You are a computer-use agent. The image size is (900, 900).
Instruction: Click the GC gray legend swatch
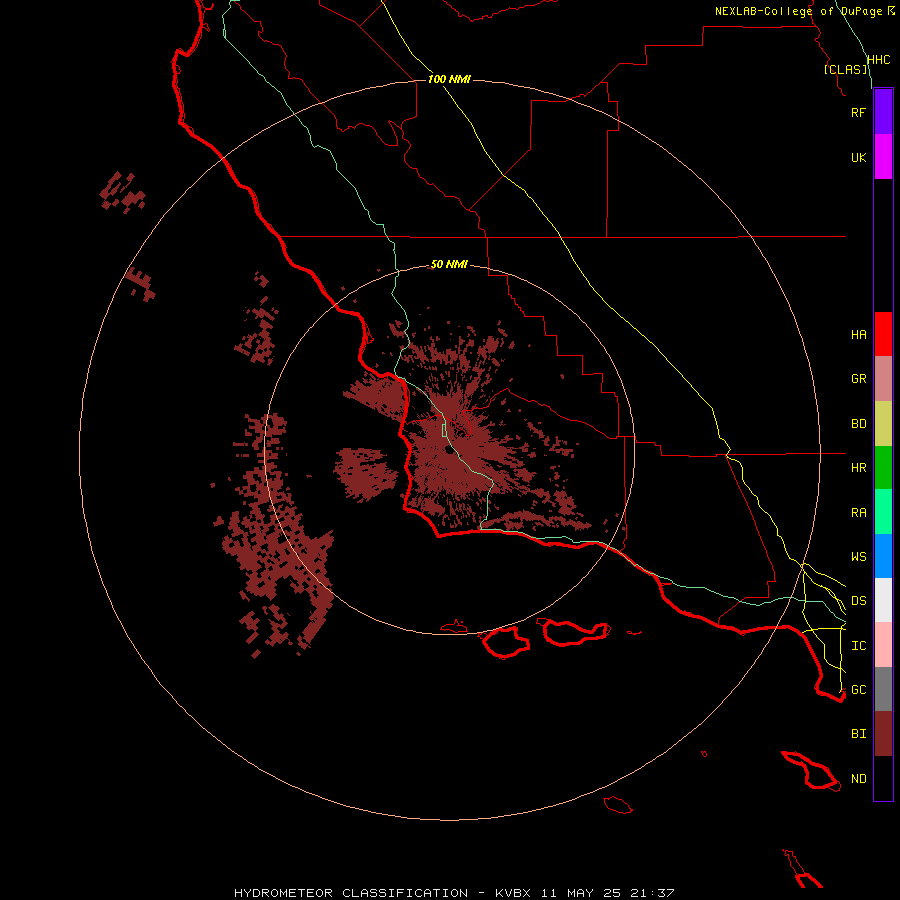tap(883, 689)
